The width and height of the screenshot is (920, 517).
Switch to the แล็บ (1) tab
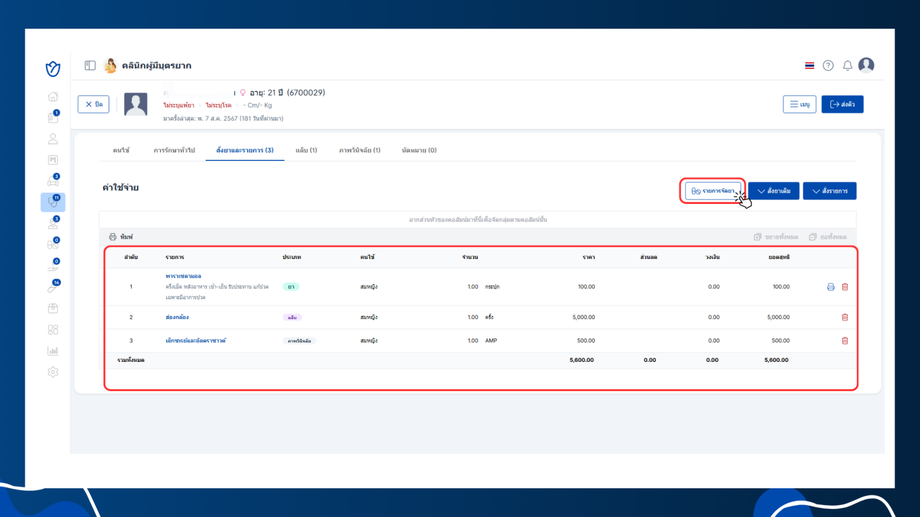pyautogui.click(x=306, y=150)
